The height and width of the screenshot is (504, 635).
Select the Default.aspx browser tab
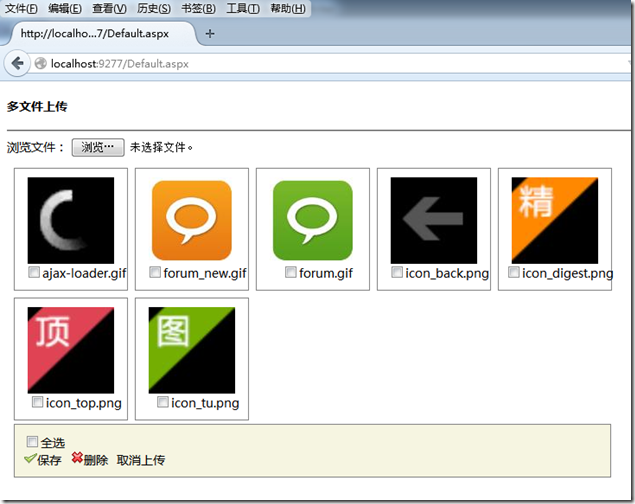coord(99,34)
